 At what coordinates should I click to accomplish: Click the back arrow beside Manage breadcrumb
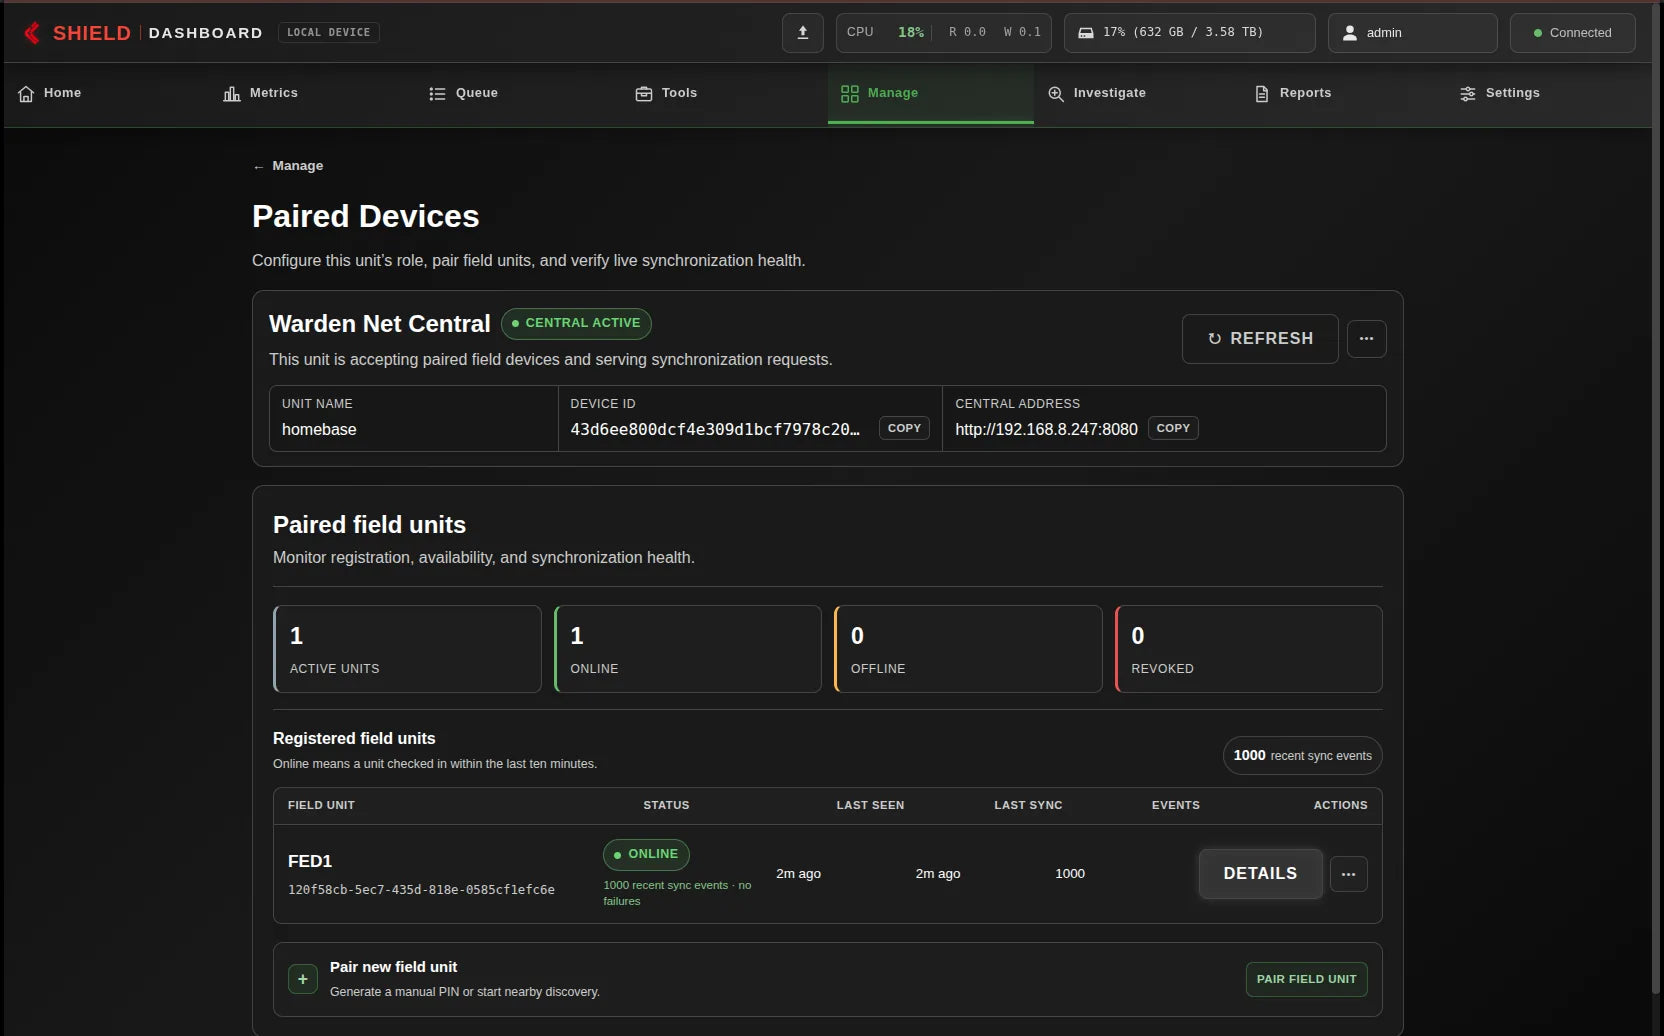pyautogui.click(x=258, y=167)
